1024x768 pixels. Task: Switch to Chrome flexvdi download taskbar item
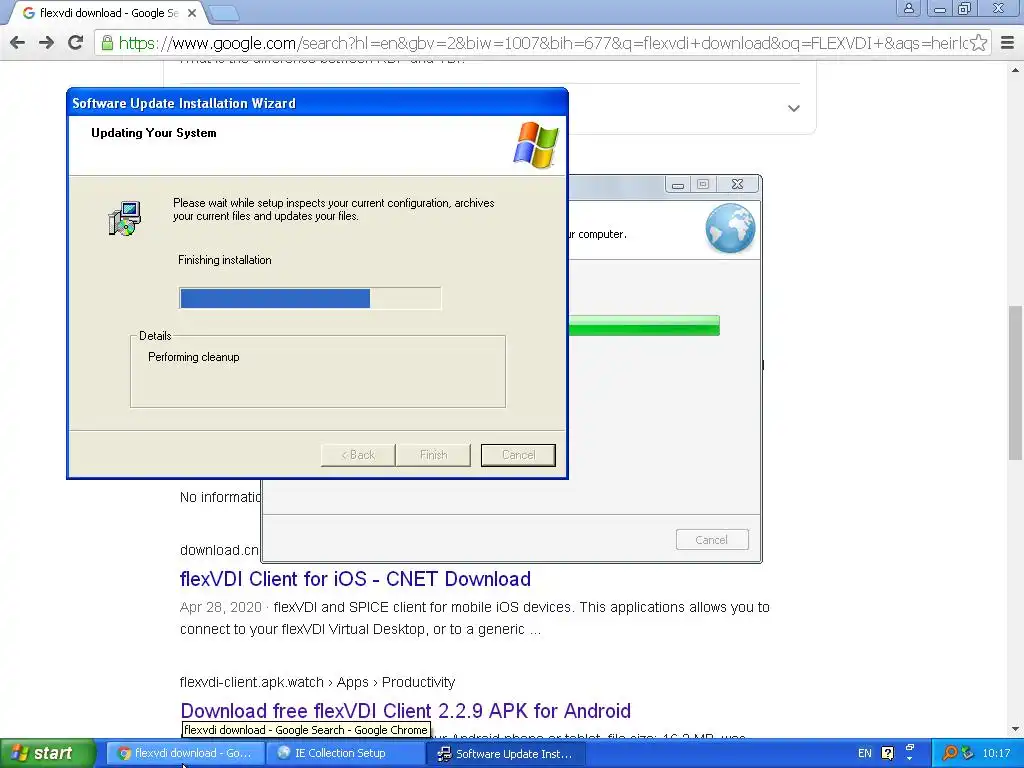click(x=185, y=754)
